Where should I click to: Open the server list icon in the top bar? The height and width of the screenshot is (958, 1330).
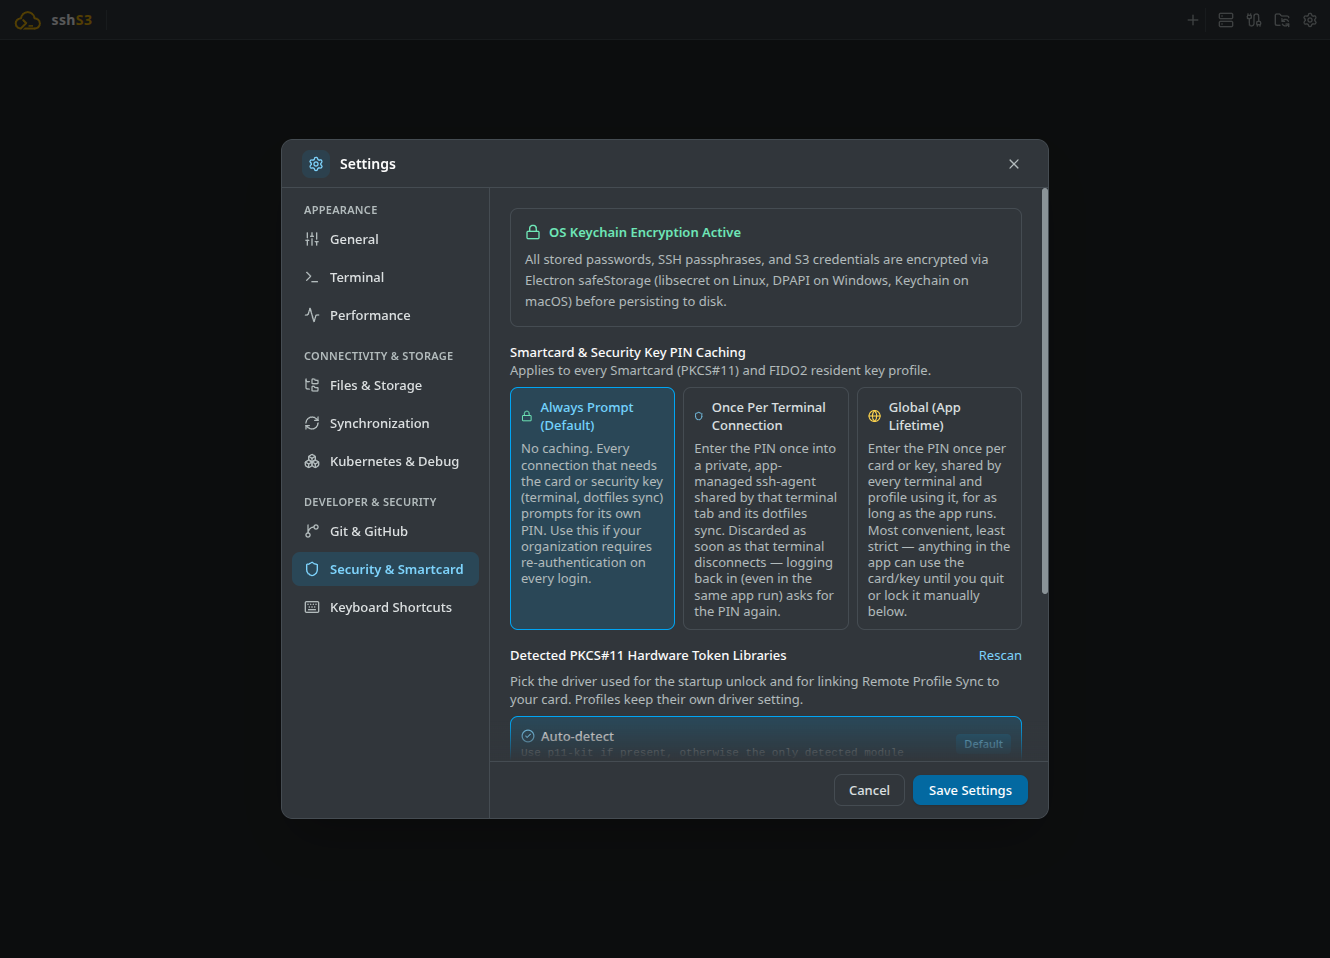coord(1226,20)
